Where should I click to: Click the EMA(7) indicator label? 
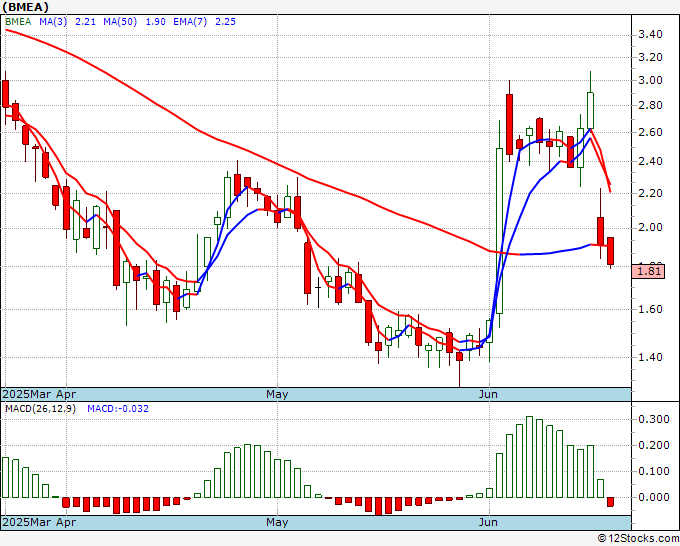190,22
